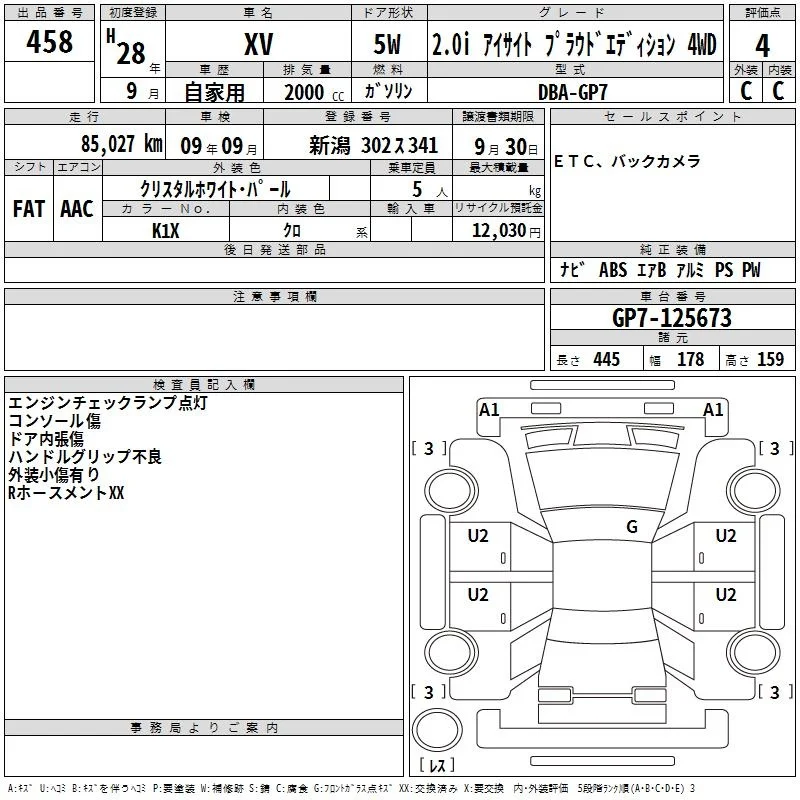Click the usage history 自家用

[214, 92]
